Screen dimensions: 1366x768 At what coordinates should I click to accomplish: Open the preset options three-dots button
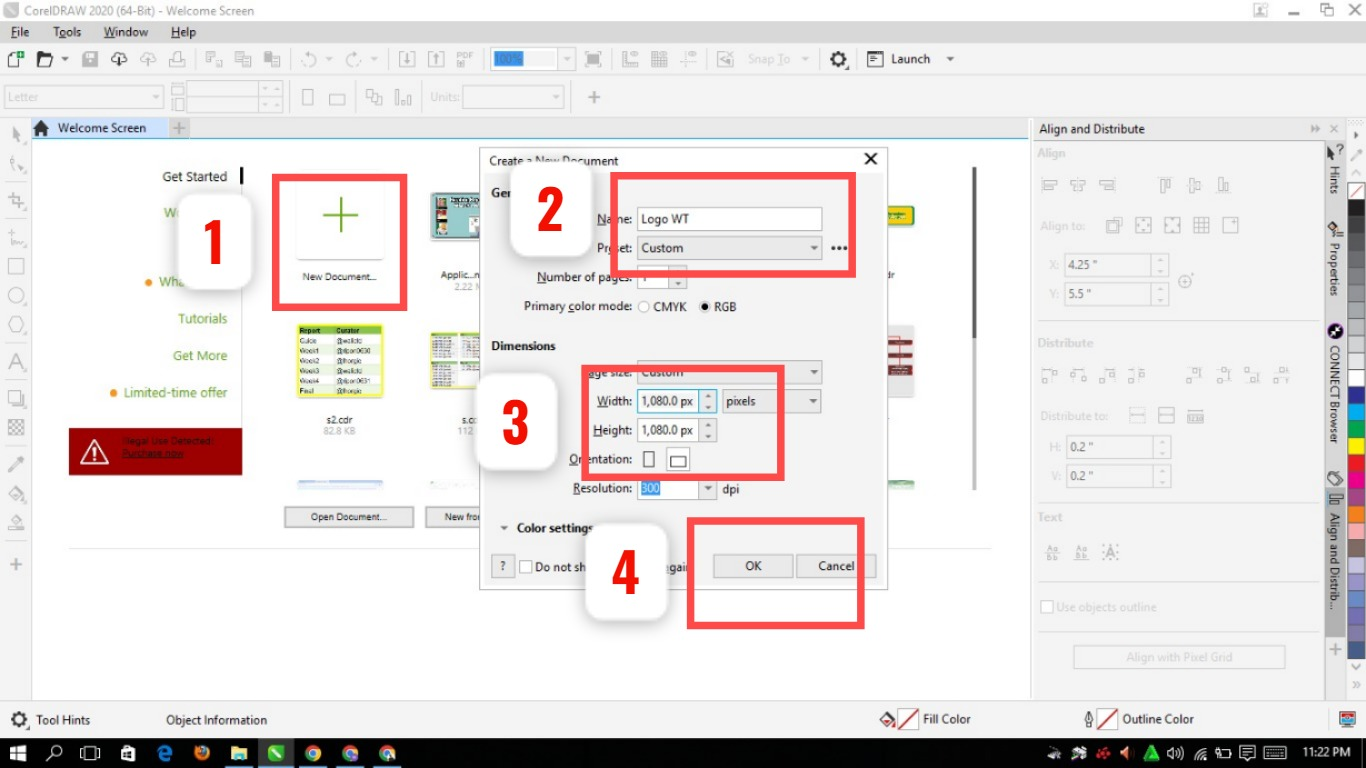click(839, 248)
